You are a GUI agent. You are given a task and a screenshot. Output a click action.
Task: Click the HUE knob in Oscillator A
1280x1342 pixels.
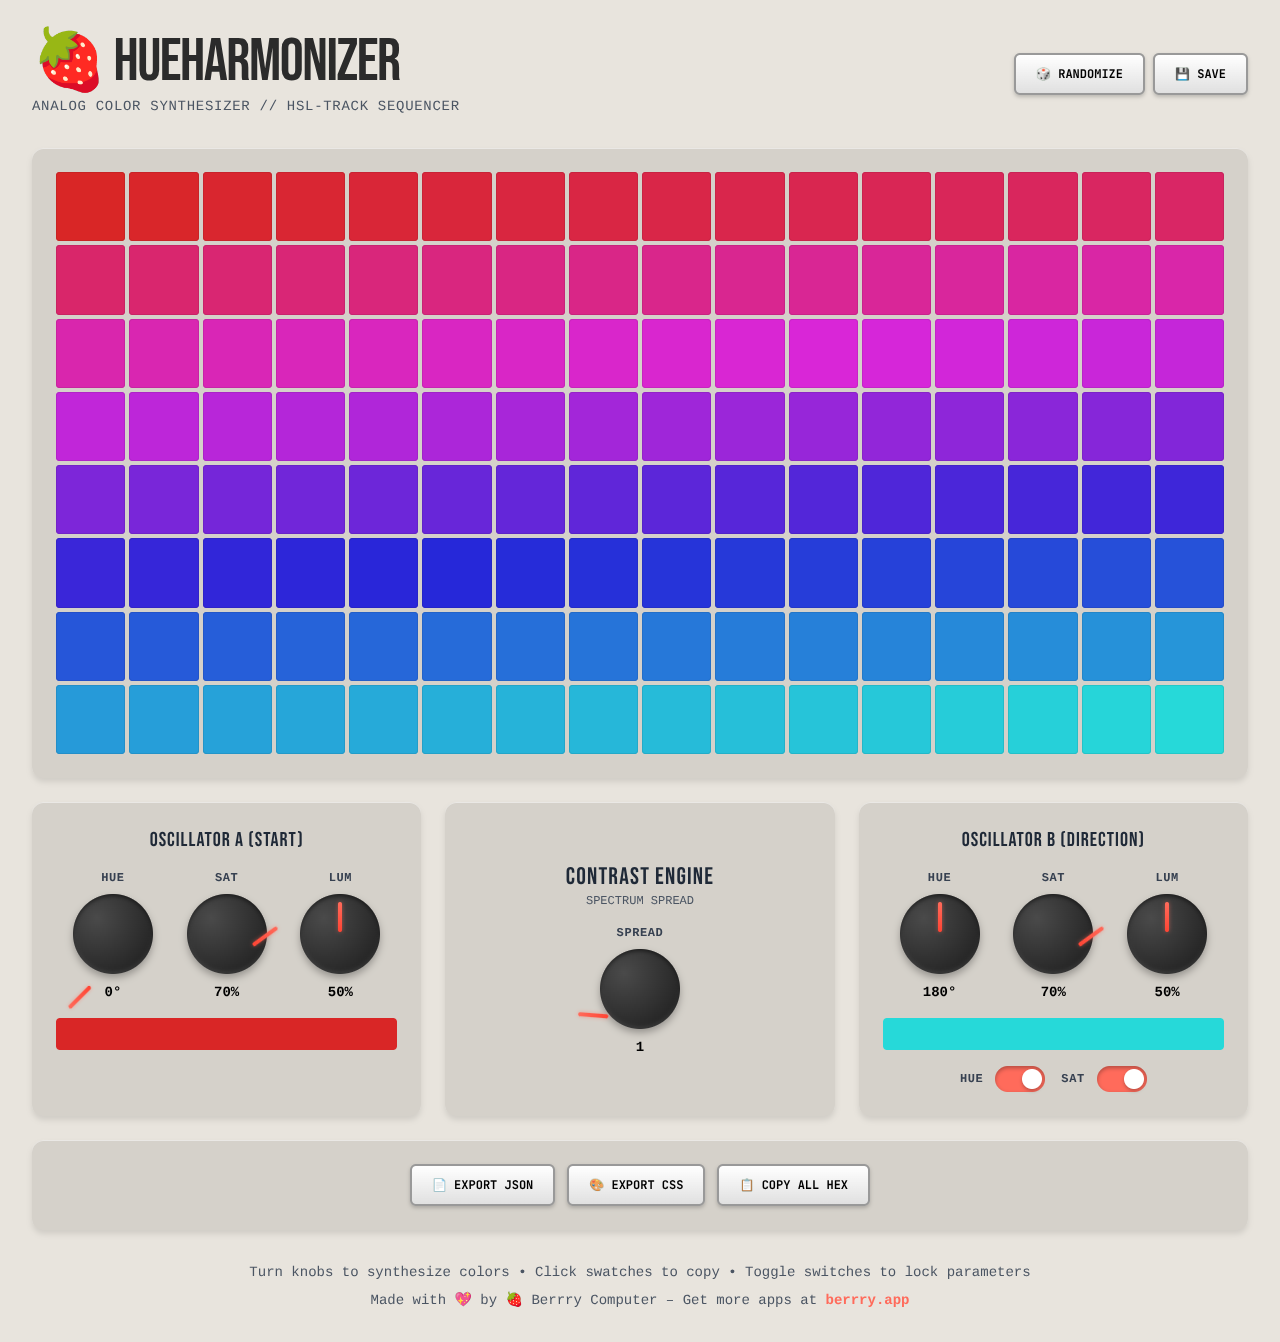point(112,934)
